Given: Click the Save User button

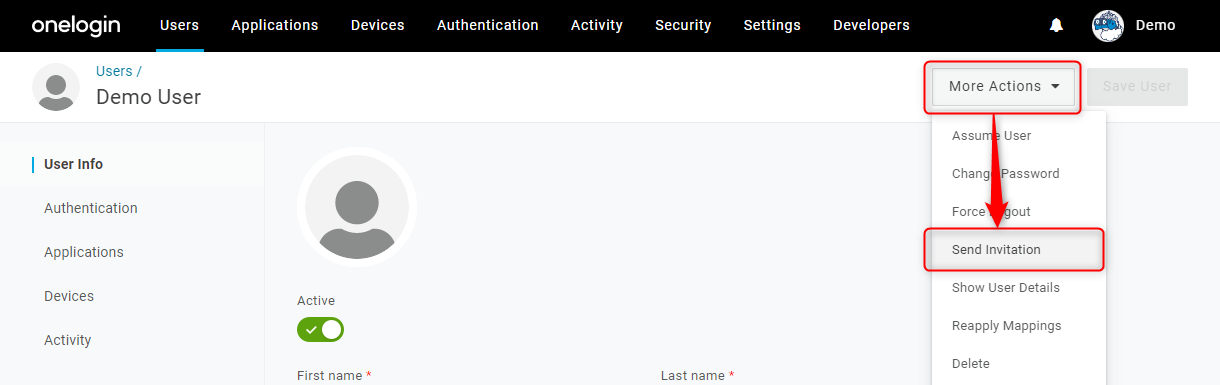Looking at the screenshot, I should click(1137, 87).
